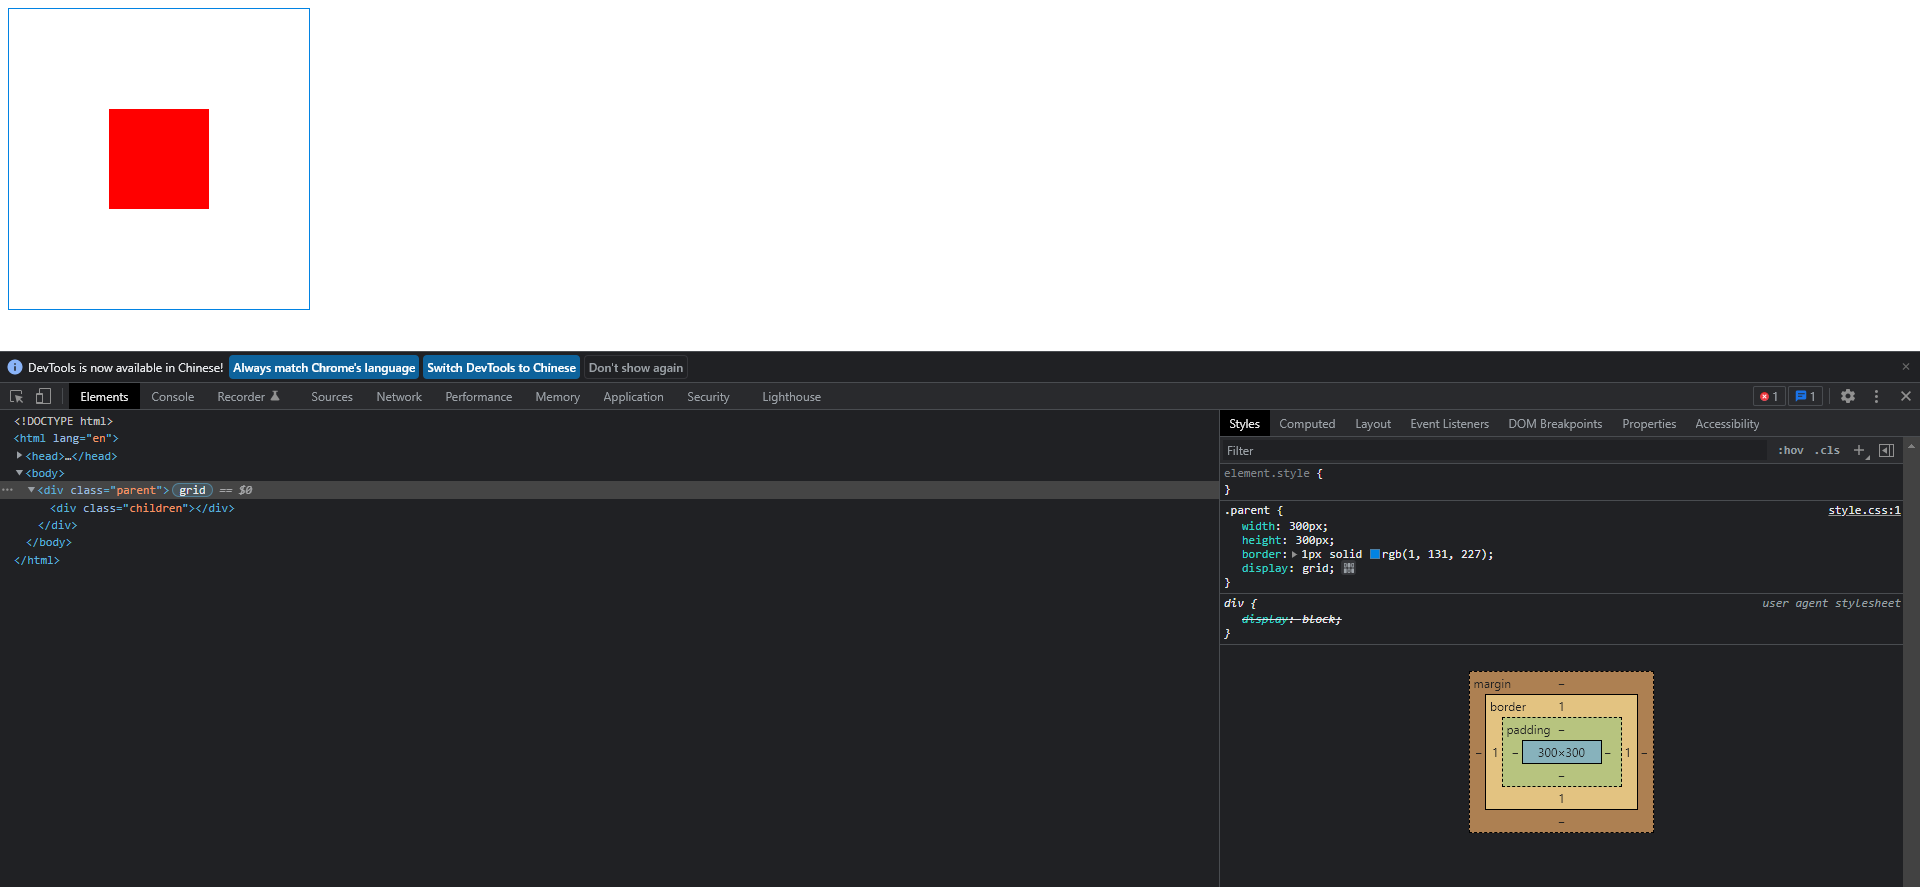Click the styles Filter input field
Viewport: 1920px width, 887px height.
click(x=1495, y=450)
